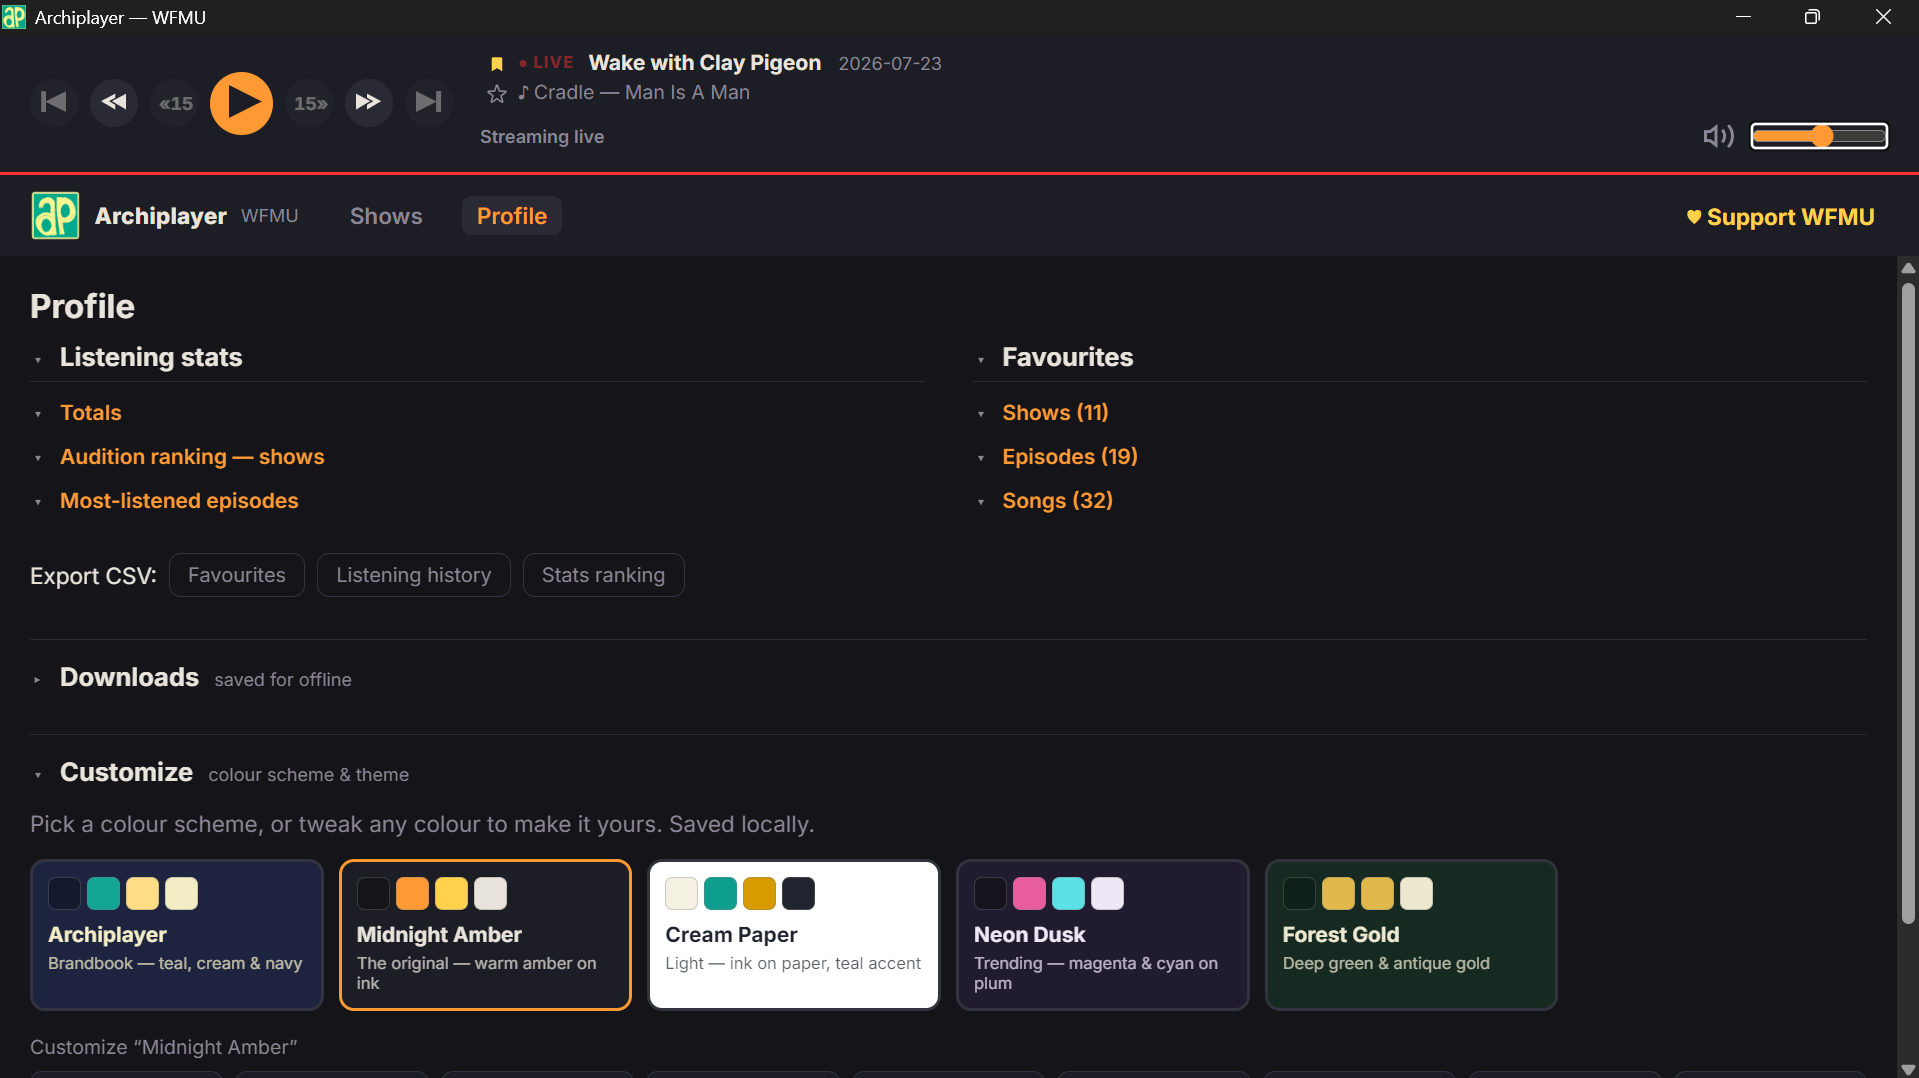
Task: Click the magenta swatch in Neon Dusk card
Action: click(x=1029, y=893)
